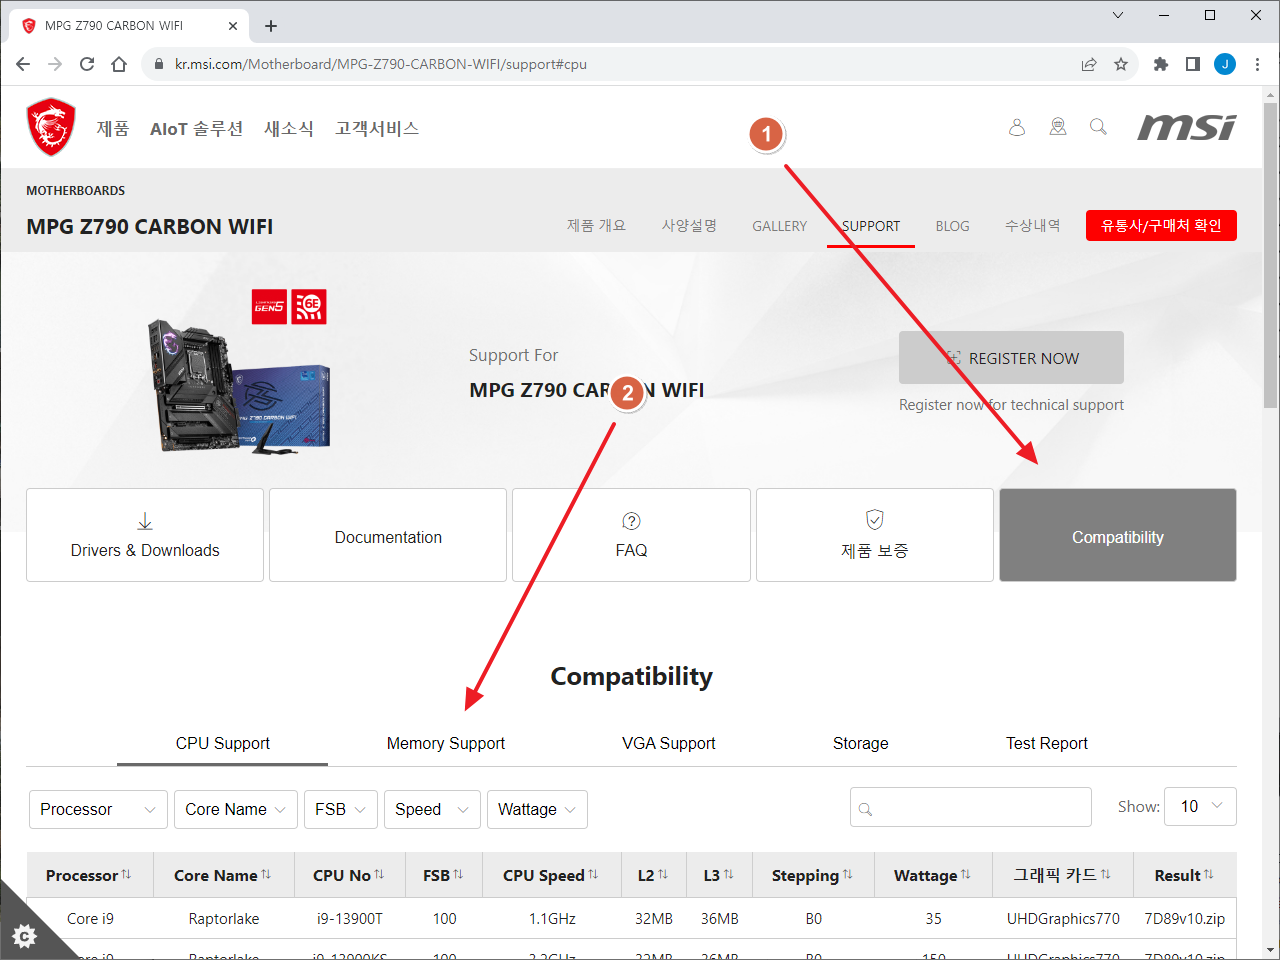The image size is (1280, 960).
Task: Open the Documentation section
Action: pos(388,535)
